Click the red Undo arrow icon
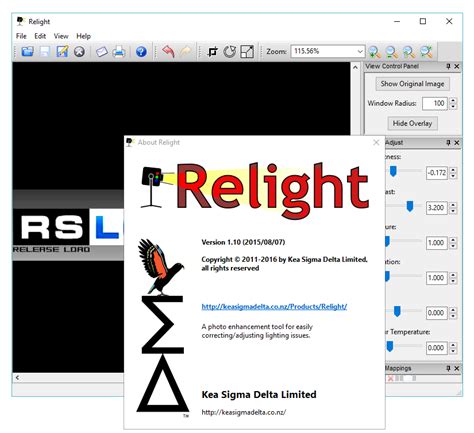474x433 pixels. (168, 52)
